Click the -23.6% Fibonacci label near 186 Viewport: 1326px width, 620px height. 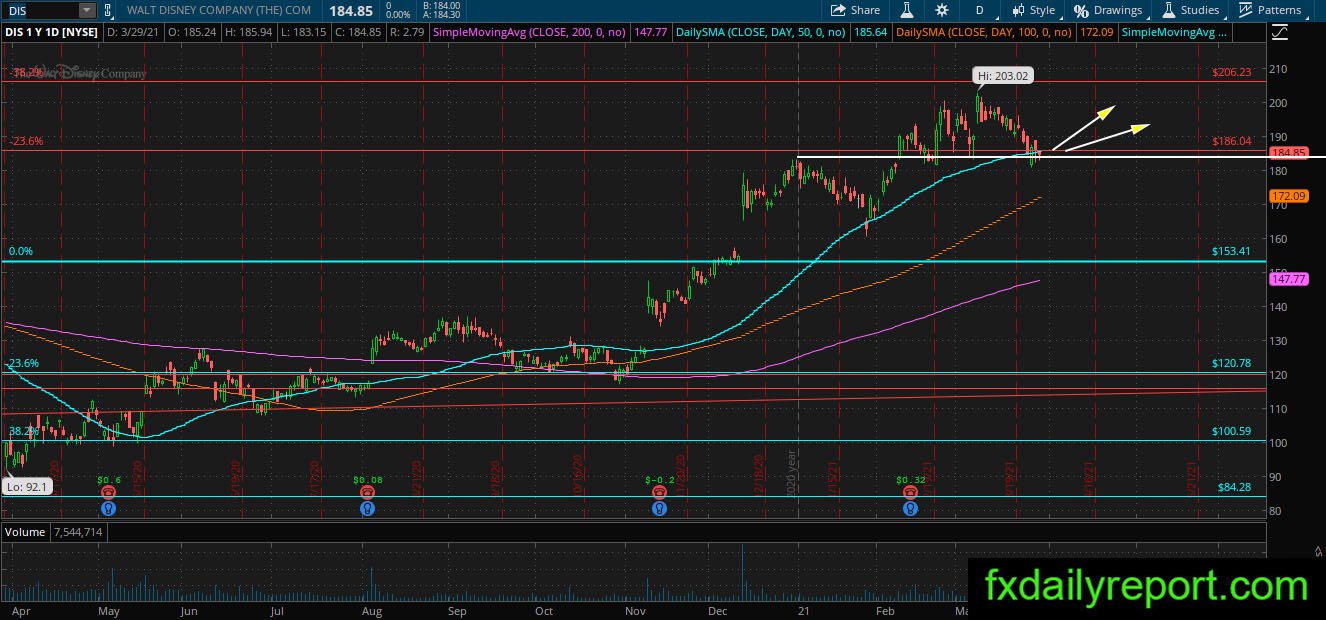coord(25,141)
